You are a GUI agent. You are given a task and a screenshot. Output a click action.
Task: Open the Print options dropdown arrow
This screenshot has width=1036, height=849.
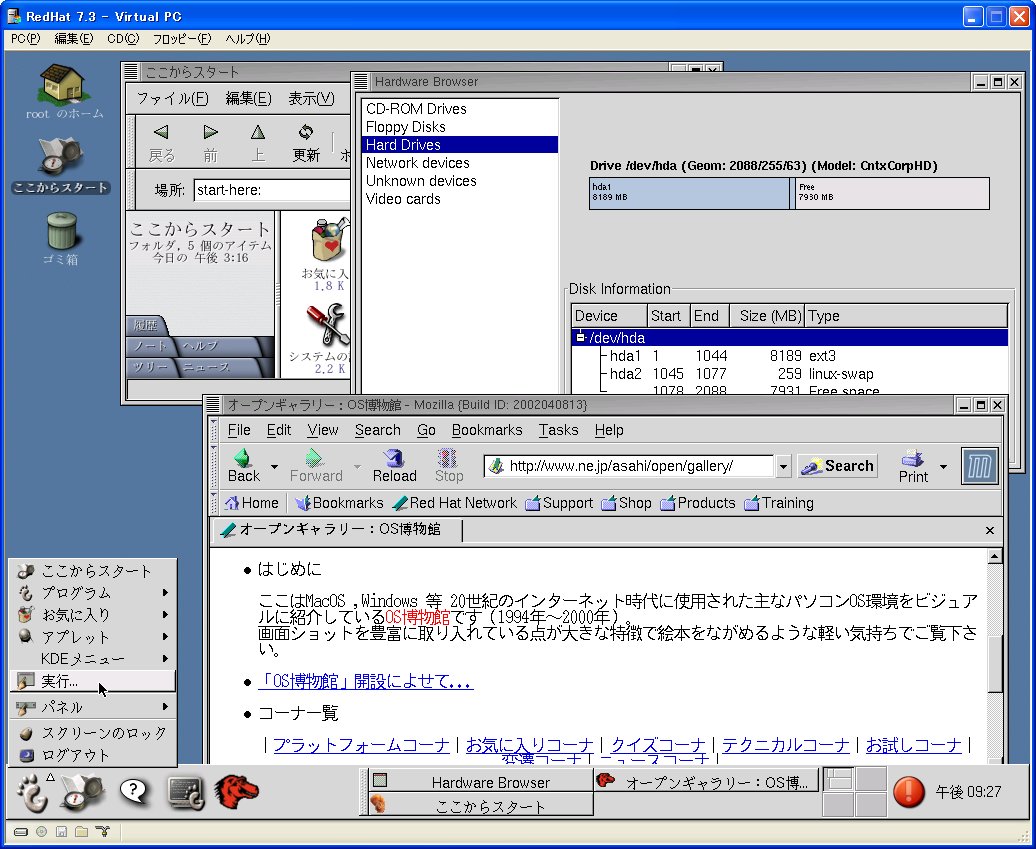coord(944,466)
